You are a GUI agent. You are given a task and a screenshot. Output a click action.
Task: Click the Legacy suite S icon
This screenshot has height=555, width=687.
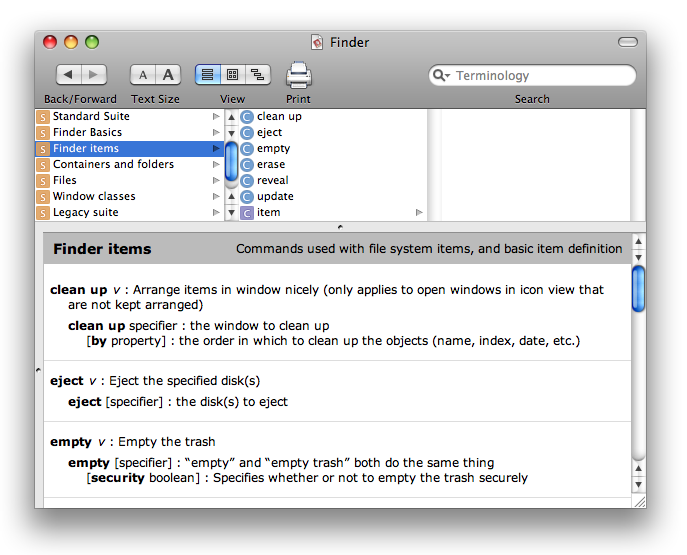42,213
